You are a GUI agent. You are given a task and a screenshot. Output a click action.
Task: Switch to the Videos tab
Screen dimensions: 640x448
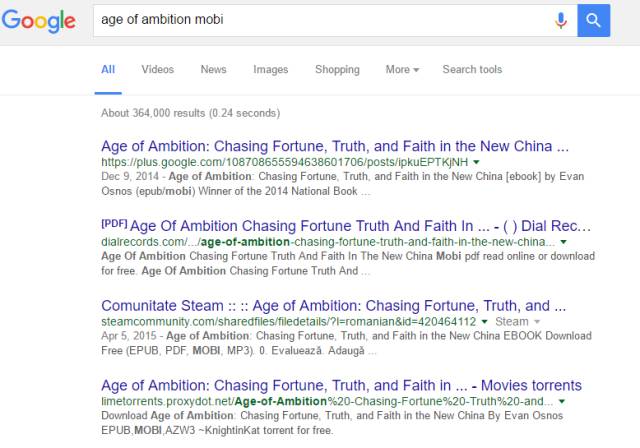click(x=157, y=70)
